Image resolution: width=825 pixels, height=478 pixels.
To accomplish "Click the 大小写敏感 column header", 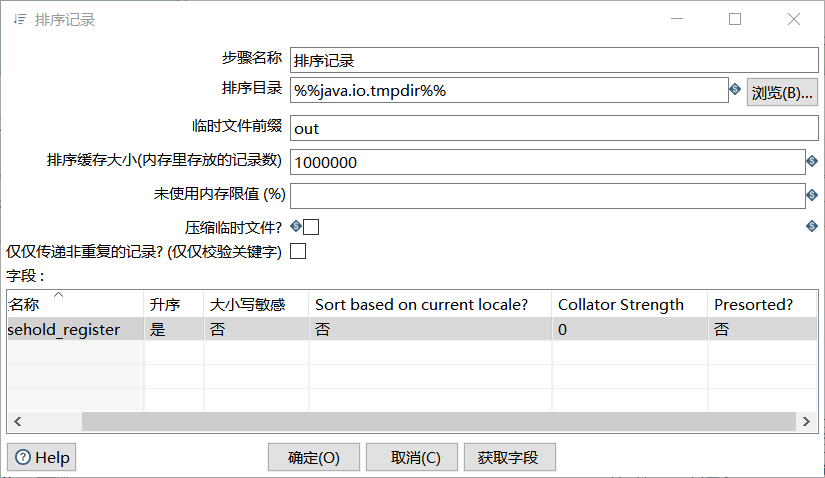I will tap(256, 304).
